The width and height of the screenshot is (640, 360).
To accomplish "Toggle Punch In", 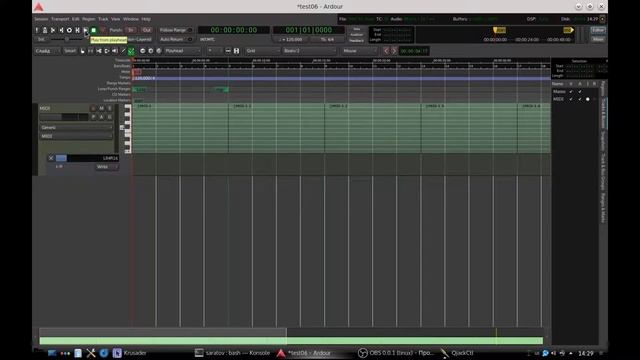I will click(x=131, y=30).
